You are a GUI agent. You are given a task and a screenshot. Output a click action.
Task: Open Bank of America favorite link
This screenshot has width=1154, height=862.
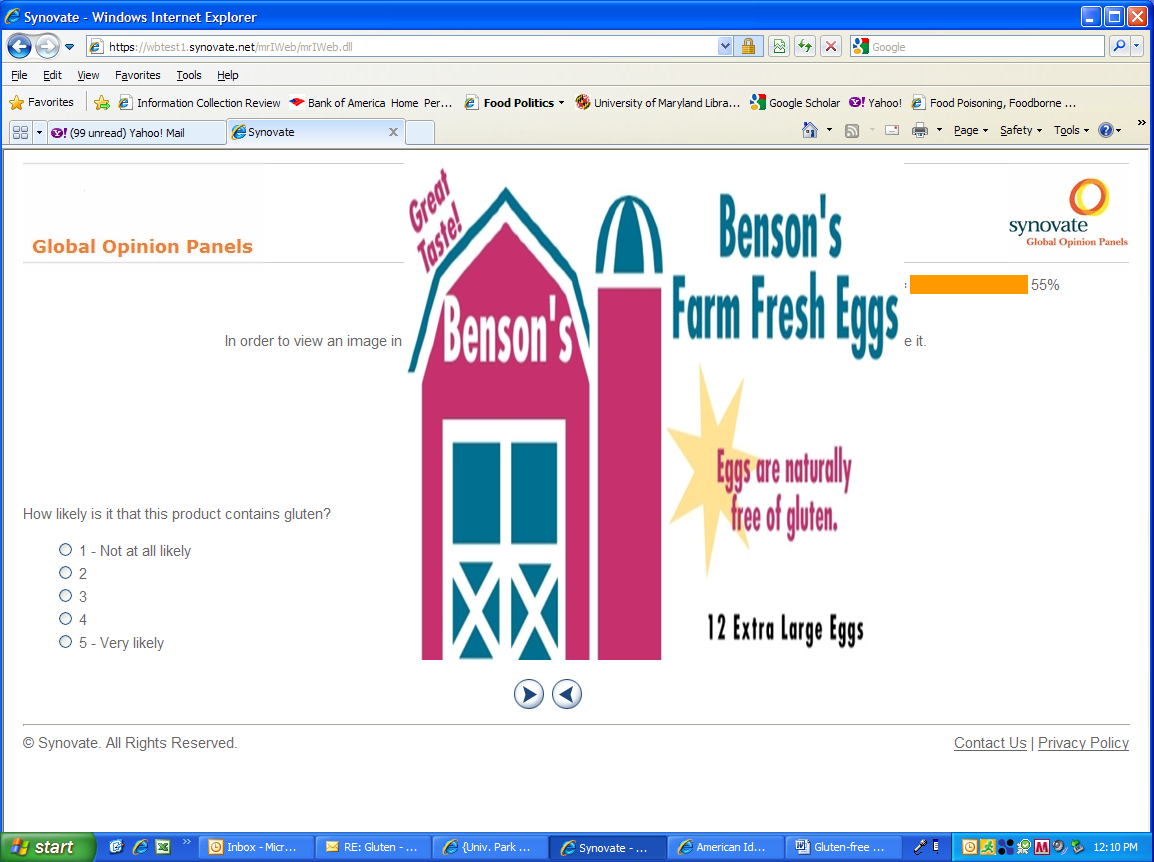372,103
